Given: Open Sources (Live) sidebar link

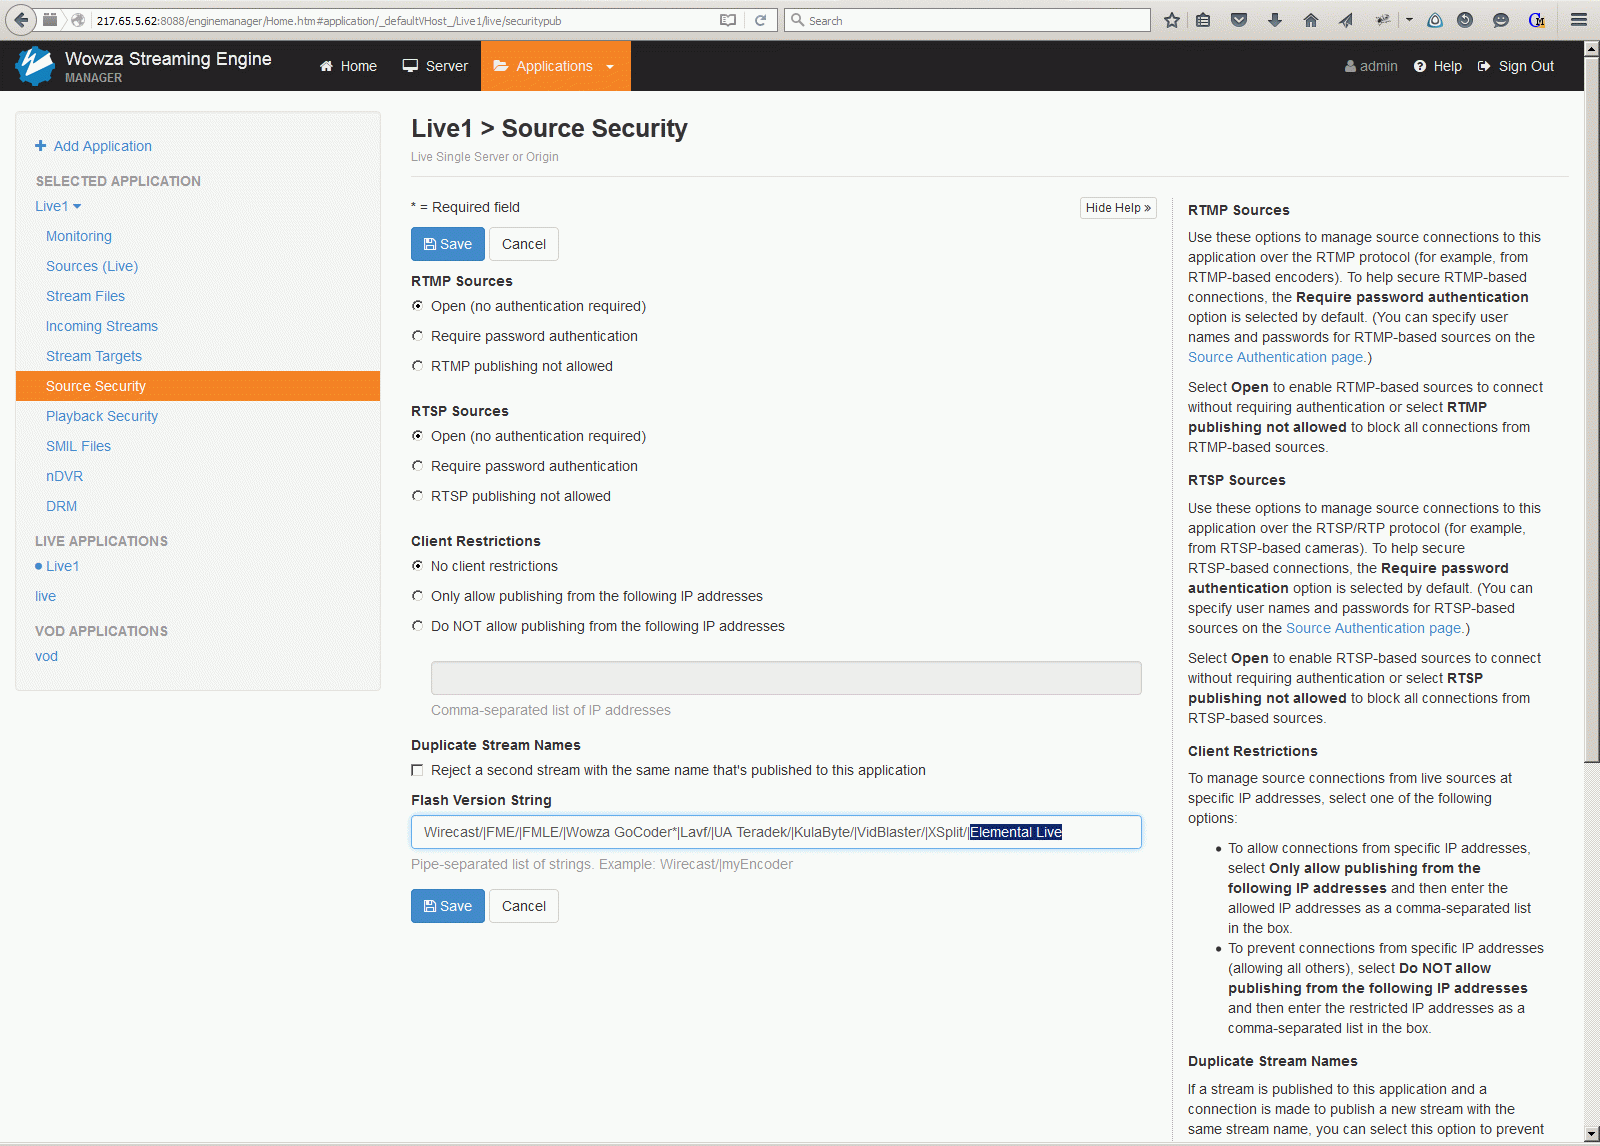Looking at the screenshot, I should (92, 266).
